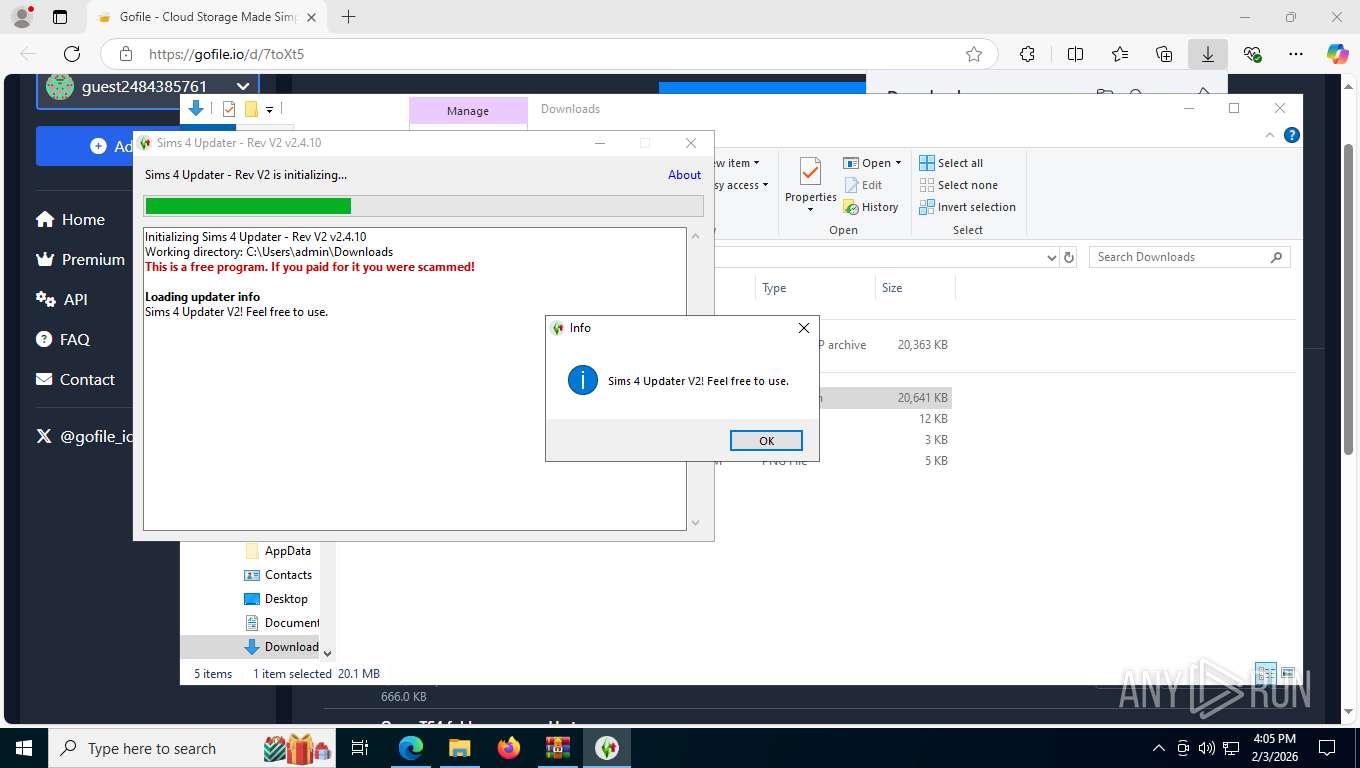Refresh the Edge browser page
The height and width of the screenshot is (768, 1360).
click(72, 54)
